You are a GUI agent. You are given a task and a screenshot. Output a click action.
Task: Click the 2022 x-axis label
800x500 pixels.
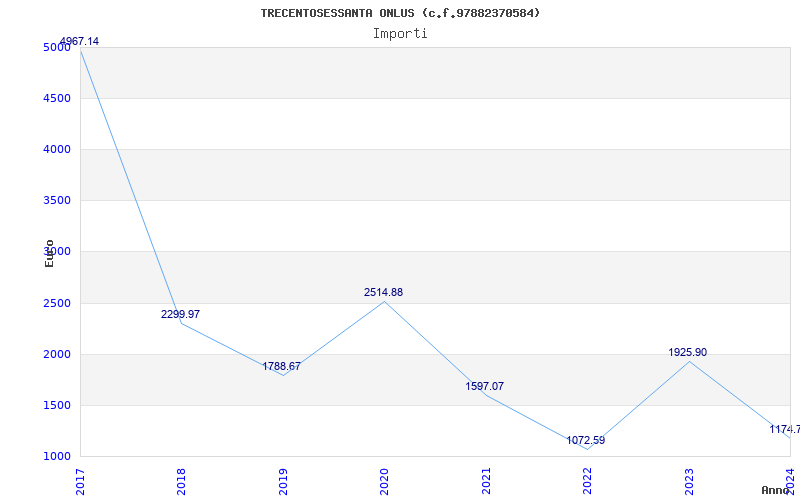click(x=587, y=481)
